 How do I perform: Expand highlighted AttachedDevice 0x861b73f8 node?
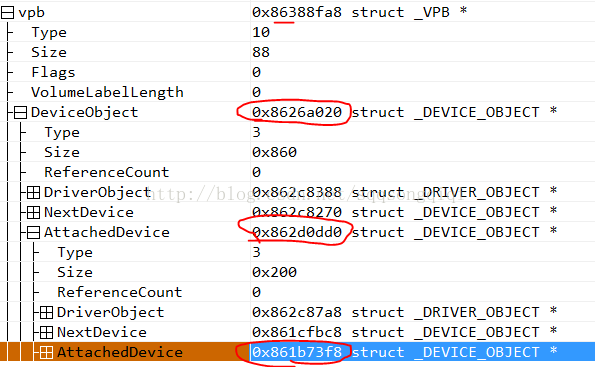coord(46,353)
